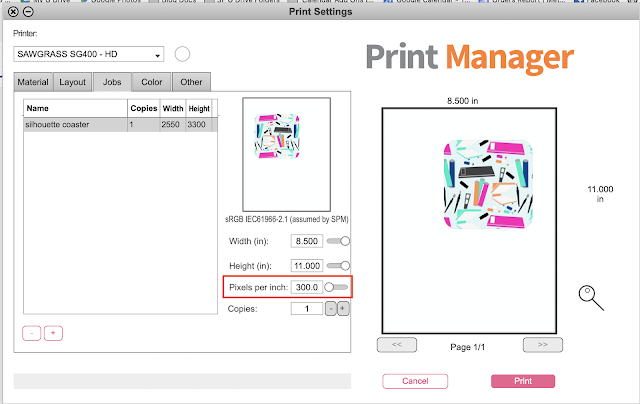Toggle the Width (in) switch
The height and width of the screenshot is (404, 640).
point(338,241)
